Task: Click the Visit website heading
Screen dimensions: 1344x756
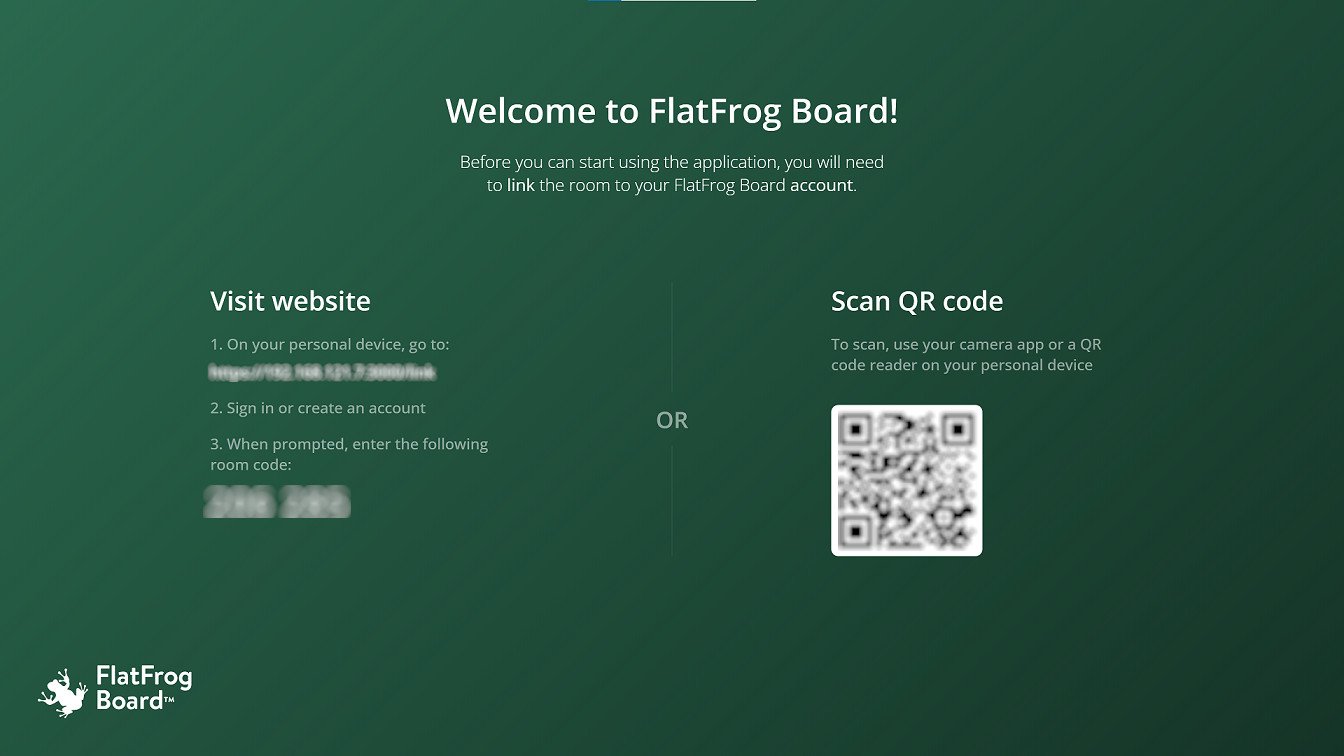Action: 290,301
